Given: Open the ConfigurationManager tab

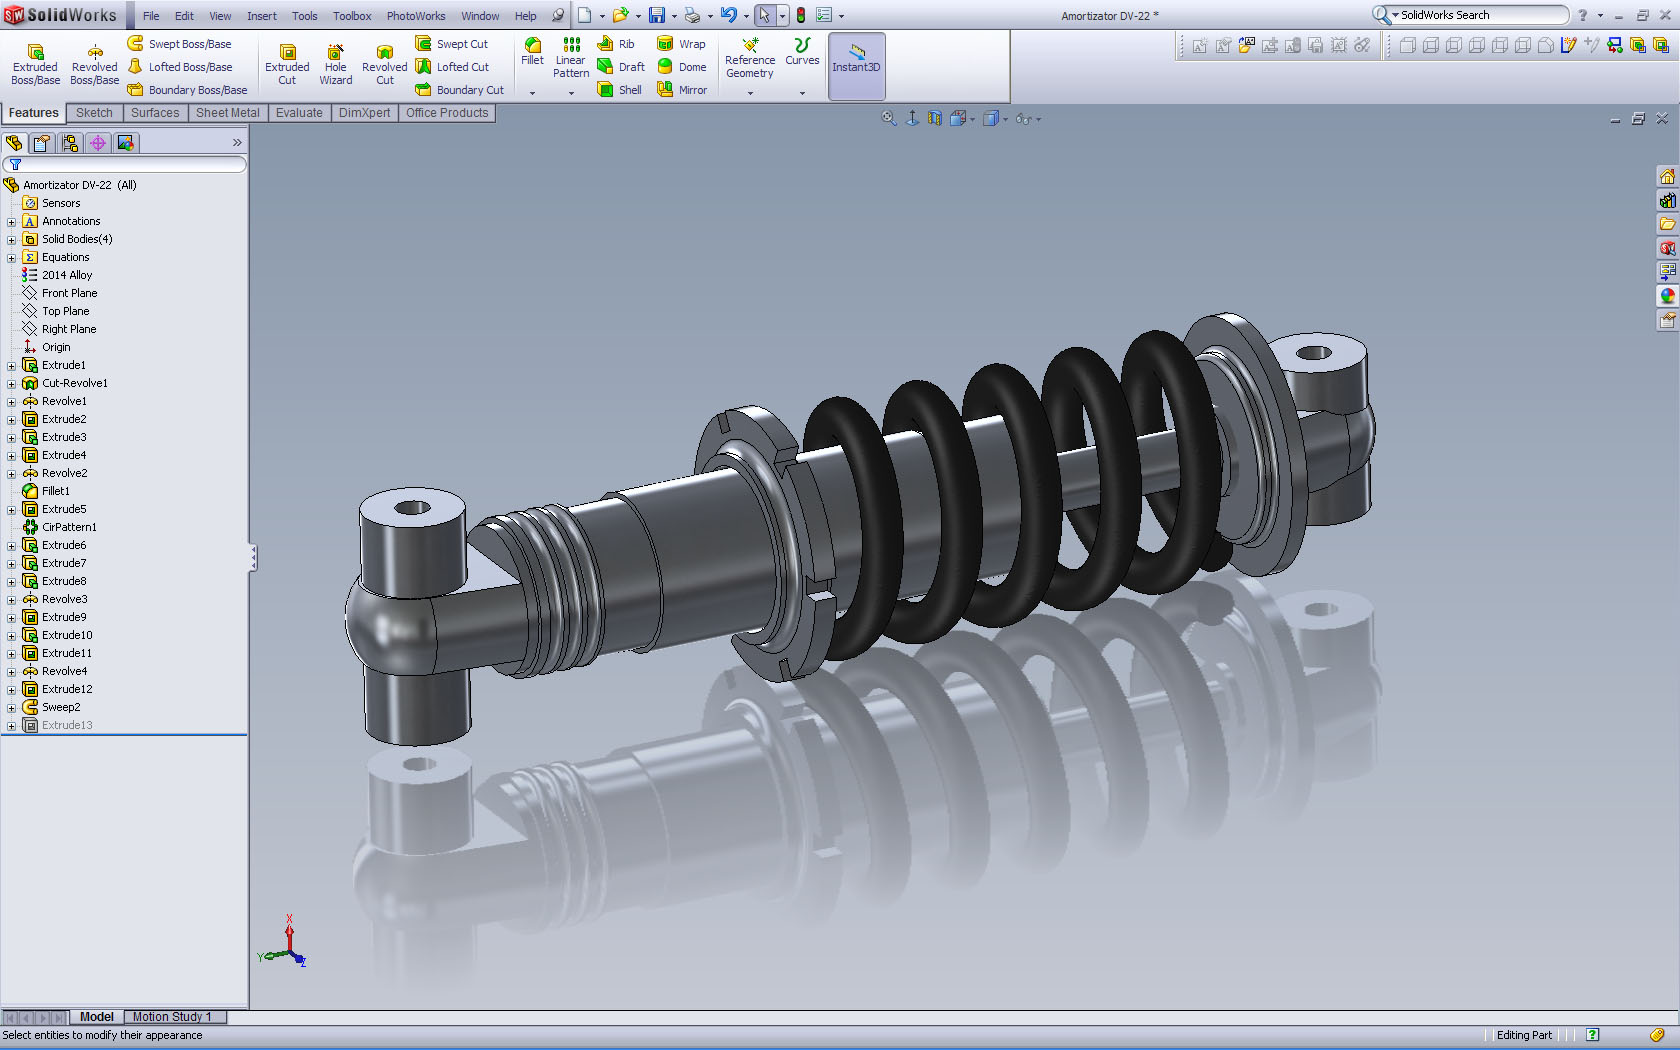Looking at the screenshot, I should coord(70,143).
